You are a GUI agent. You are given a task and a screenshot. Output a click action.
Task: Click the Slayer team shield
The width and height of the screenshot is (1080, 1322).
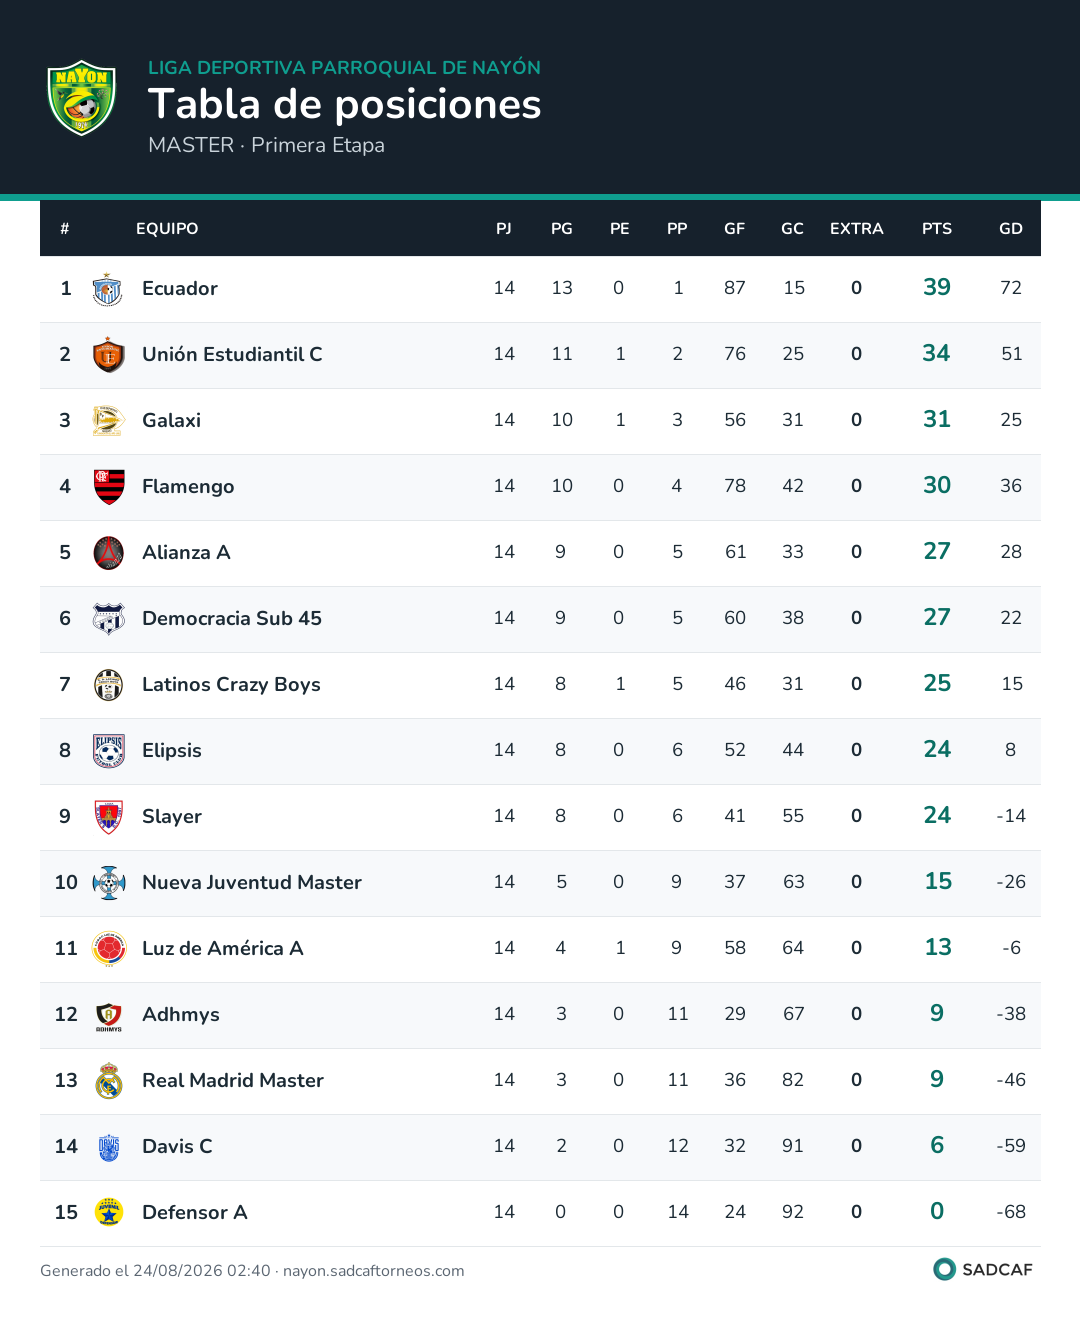click(108, 817)
